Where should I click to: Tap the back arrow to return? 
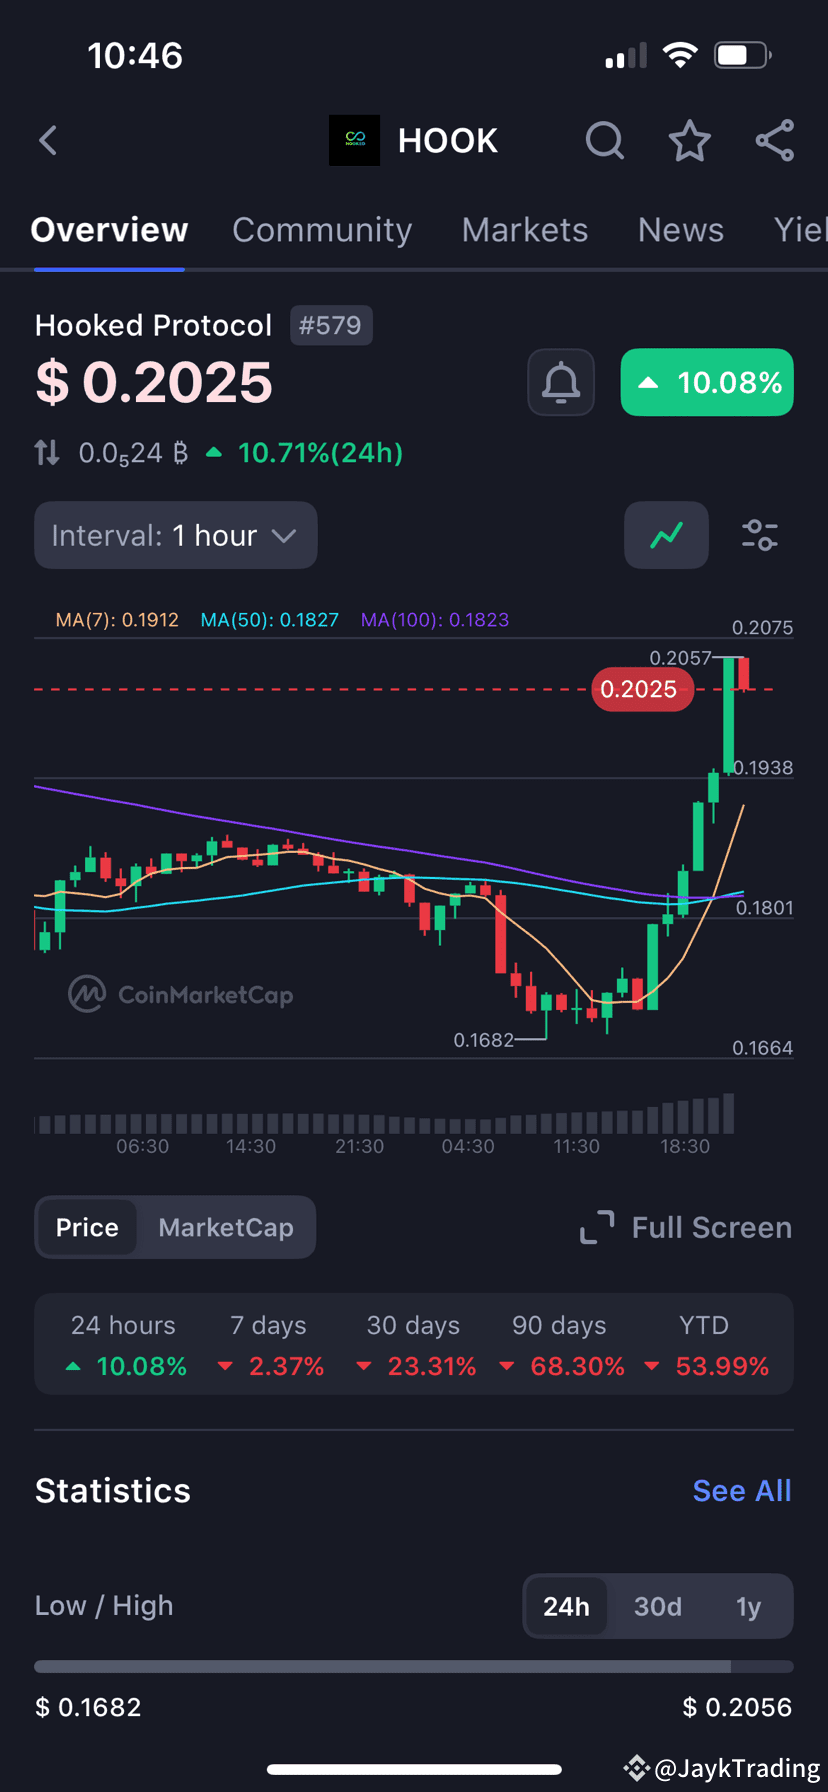pos(47,140)
